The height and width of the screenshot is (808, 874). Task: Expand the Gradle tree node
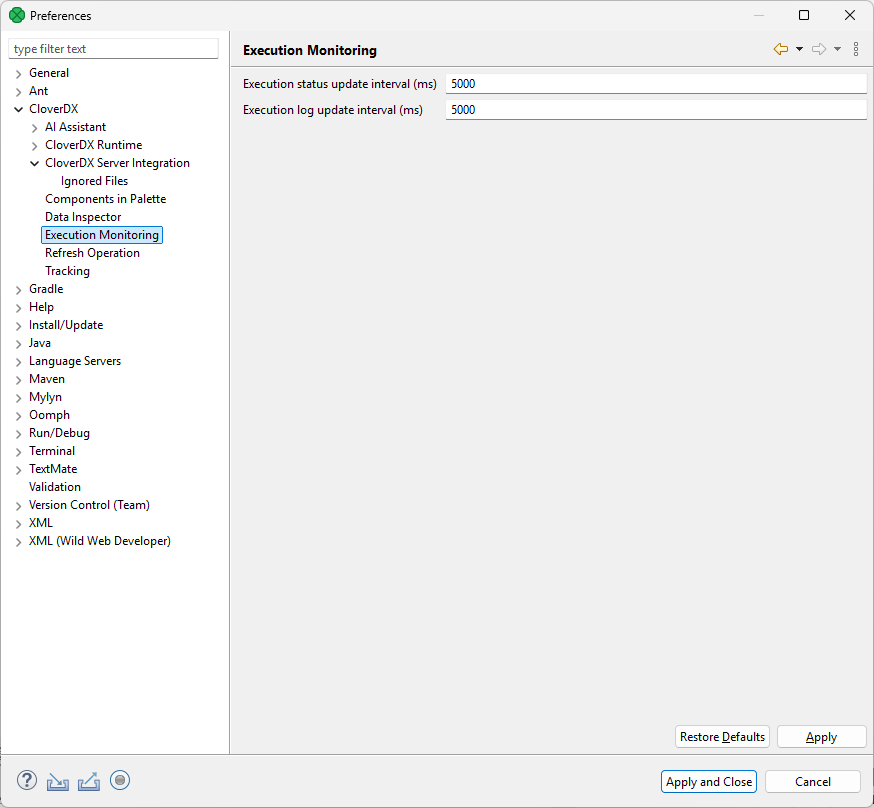[18, 290]
